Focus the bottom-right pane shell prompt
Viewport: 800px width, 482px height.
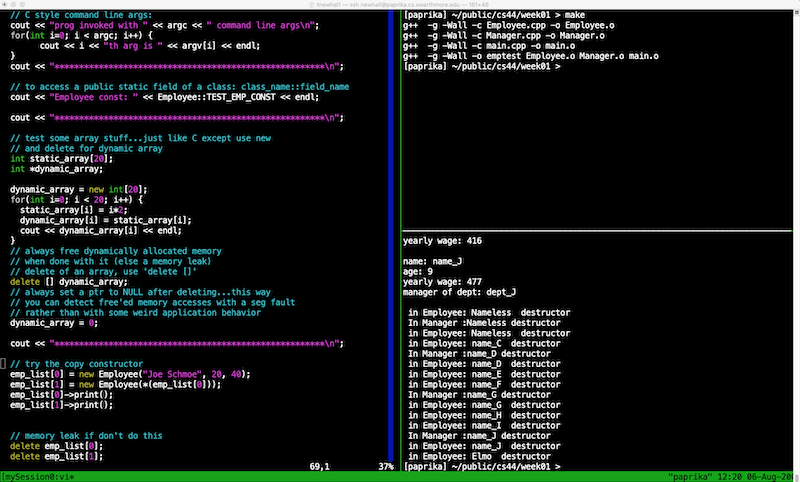point(481,466)
